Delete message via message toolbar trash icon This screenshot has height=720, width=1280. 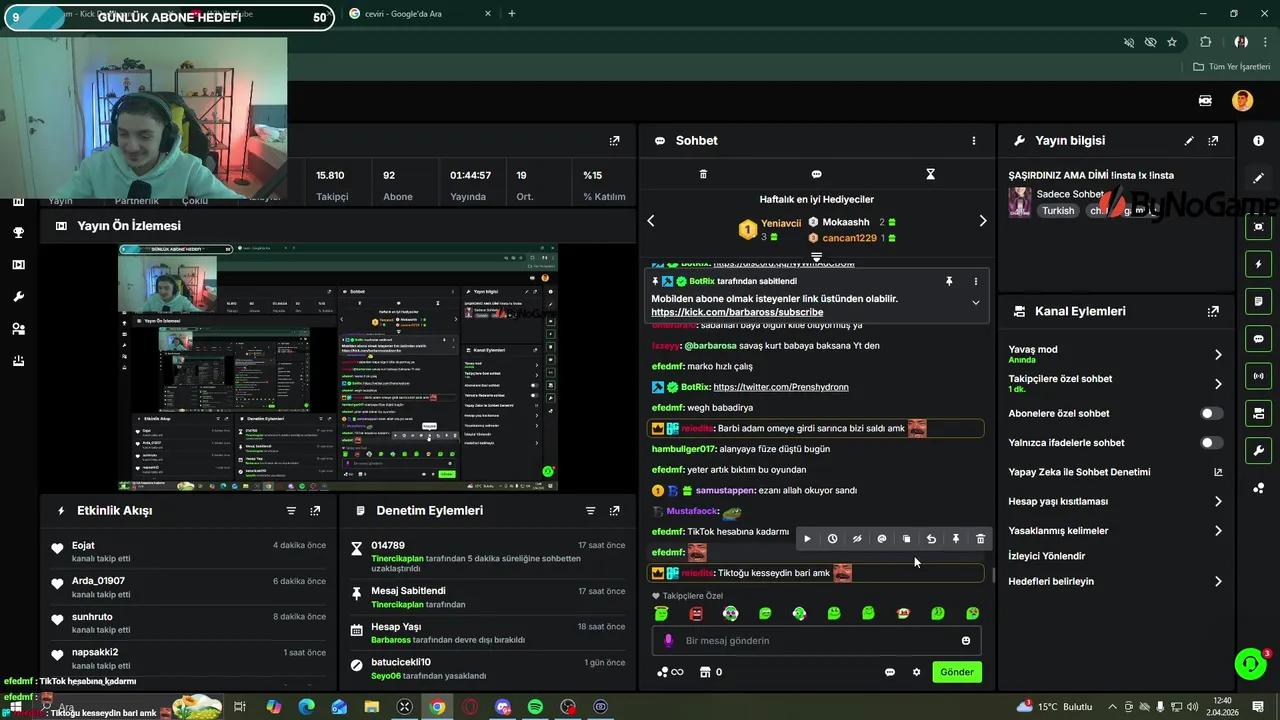click(980, 539)
